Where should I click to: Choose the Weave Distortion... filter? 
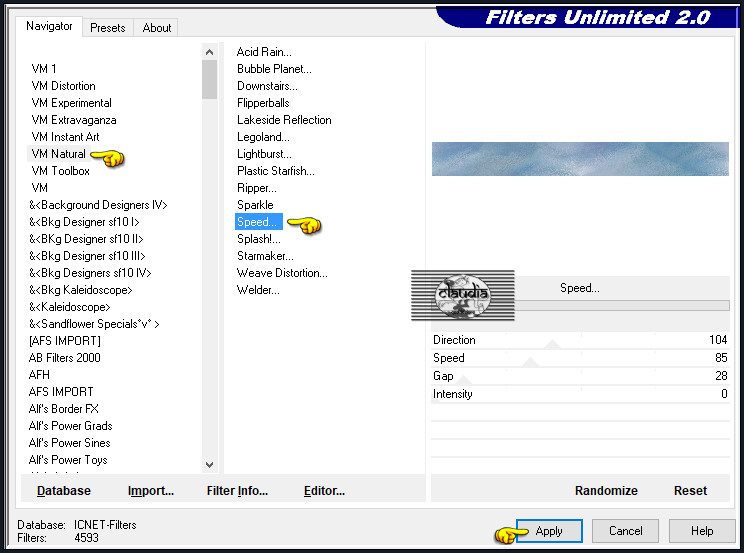pos(282,273)
